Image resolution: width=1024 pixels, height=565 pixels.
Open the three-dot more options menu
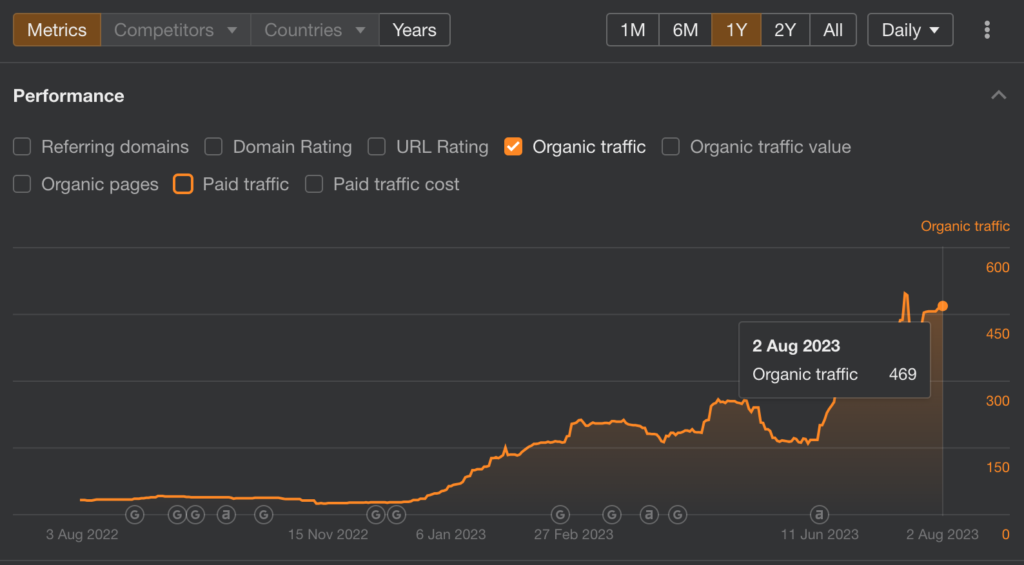tap(987, 30)
